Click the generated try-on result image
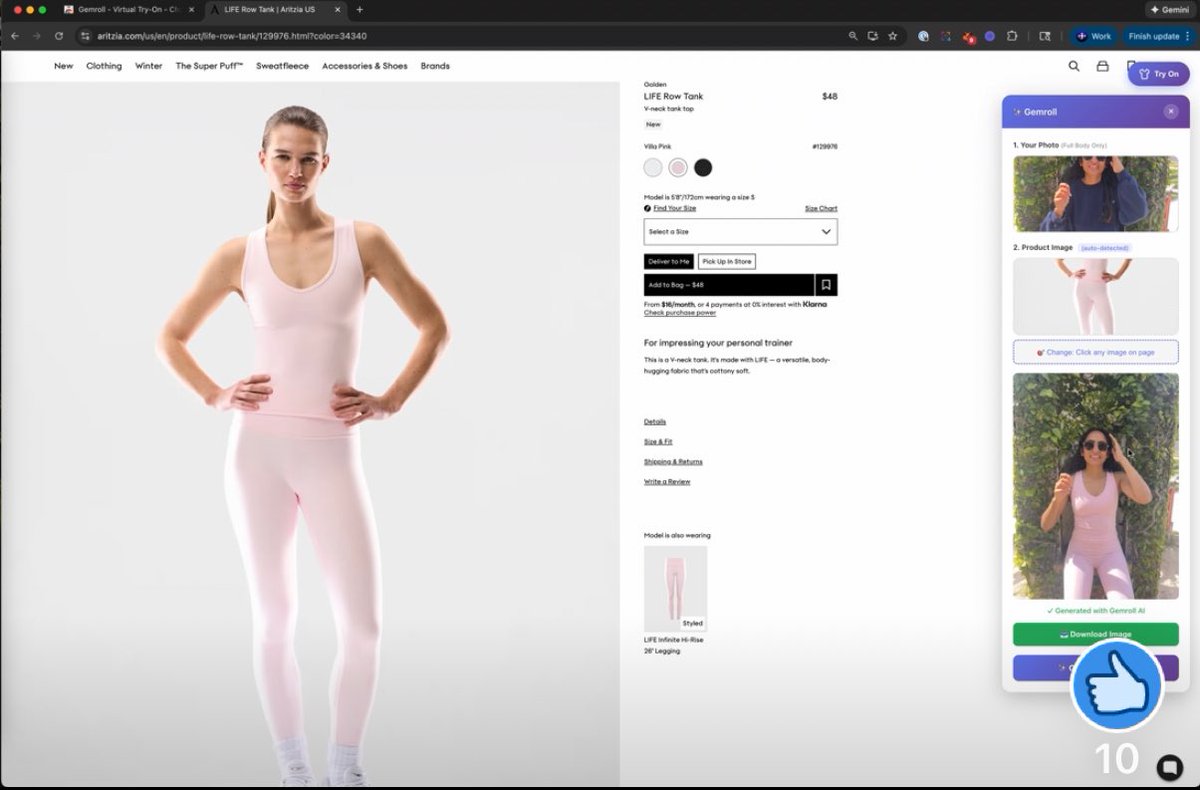Viewport: 1200px width, 790px height. (x=1095, y=486)
